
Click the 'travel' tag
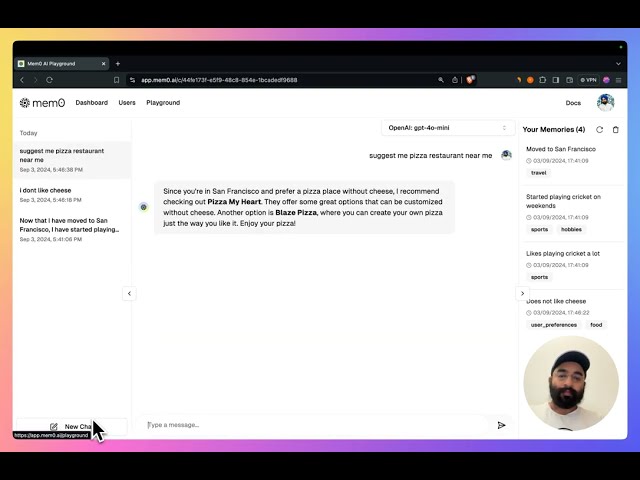pos(538,173)
